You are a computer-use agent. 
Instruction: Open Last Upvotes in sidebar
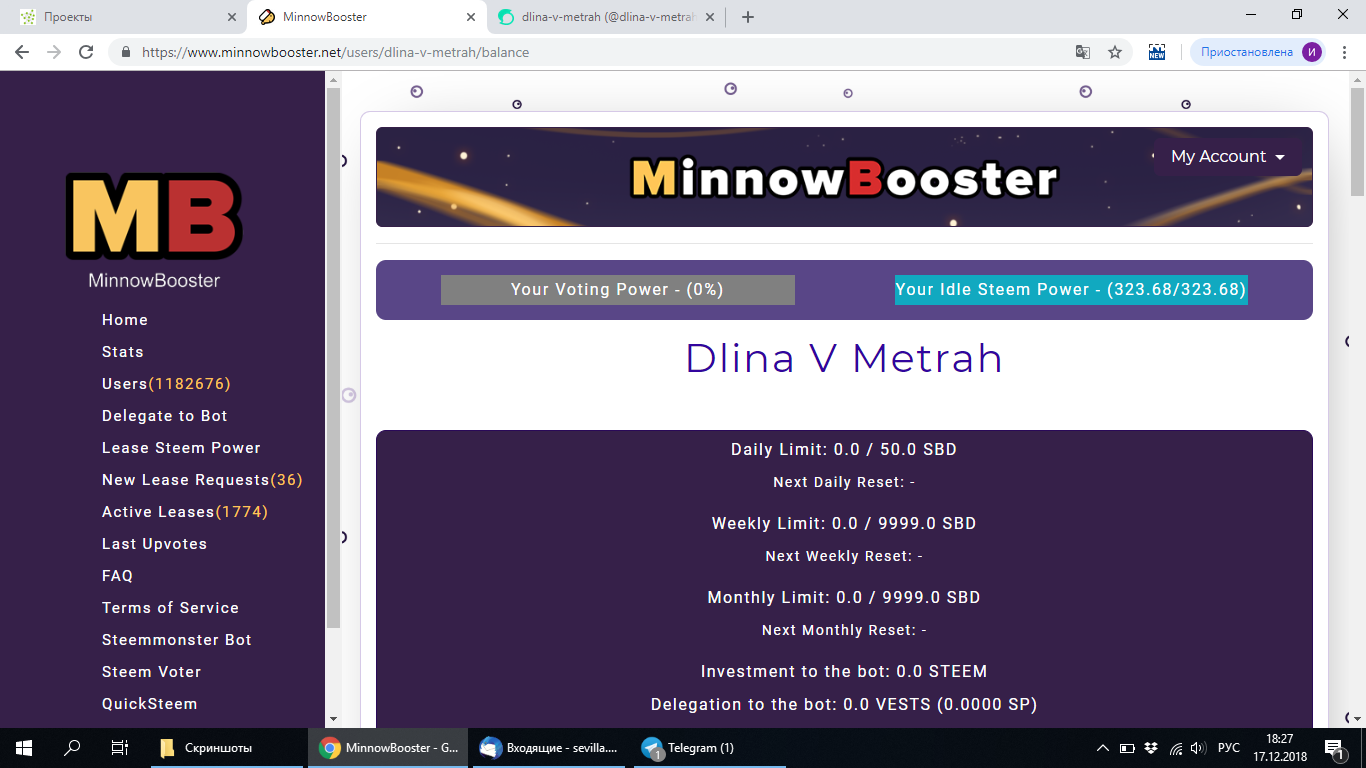pos(154,544)
